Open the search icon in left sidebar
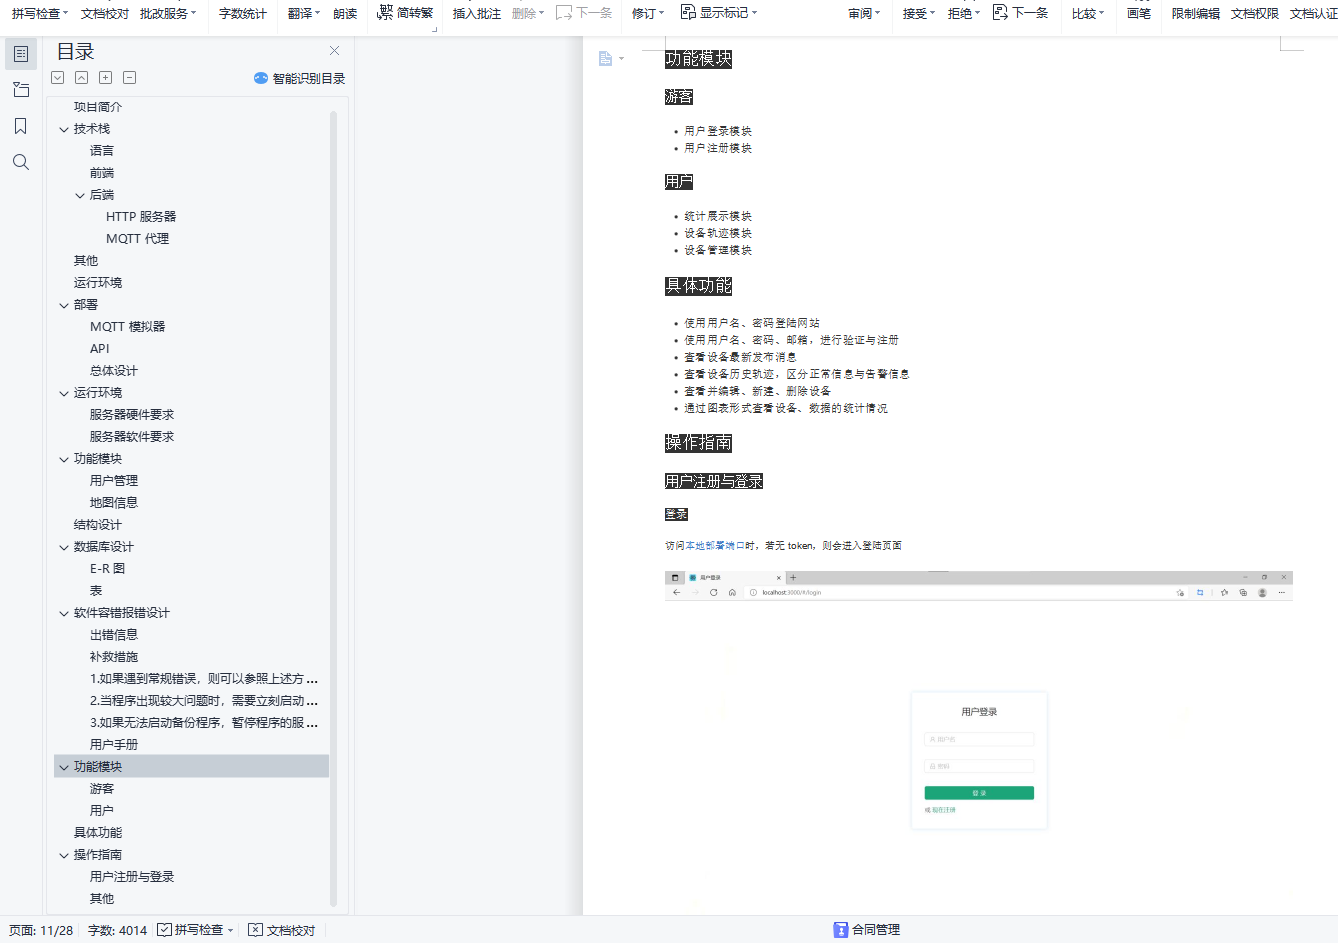 pos(21,162)
